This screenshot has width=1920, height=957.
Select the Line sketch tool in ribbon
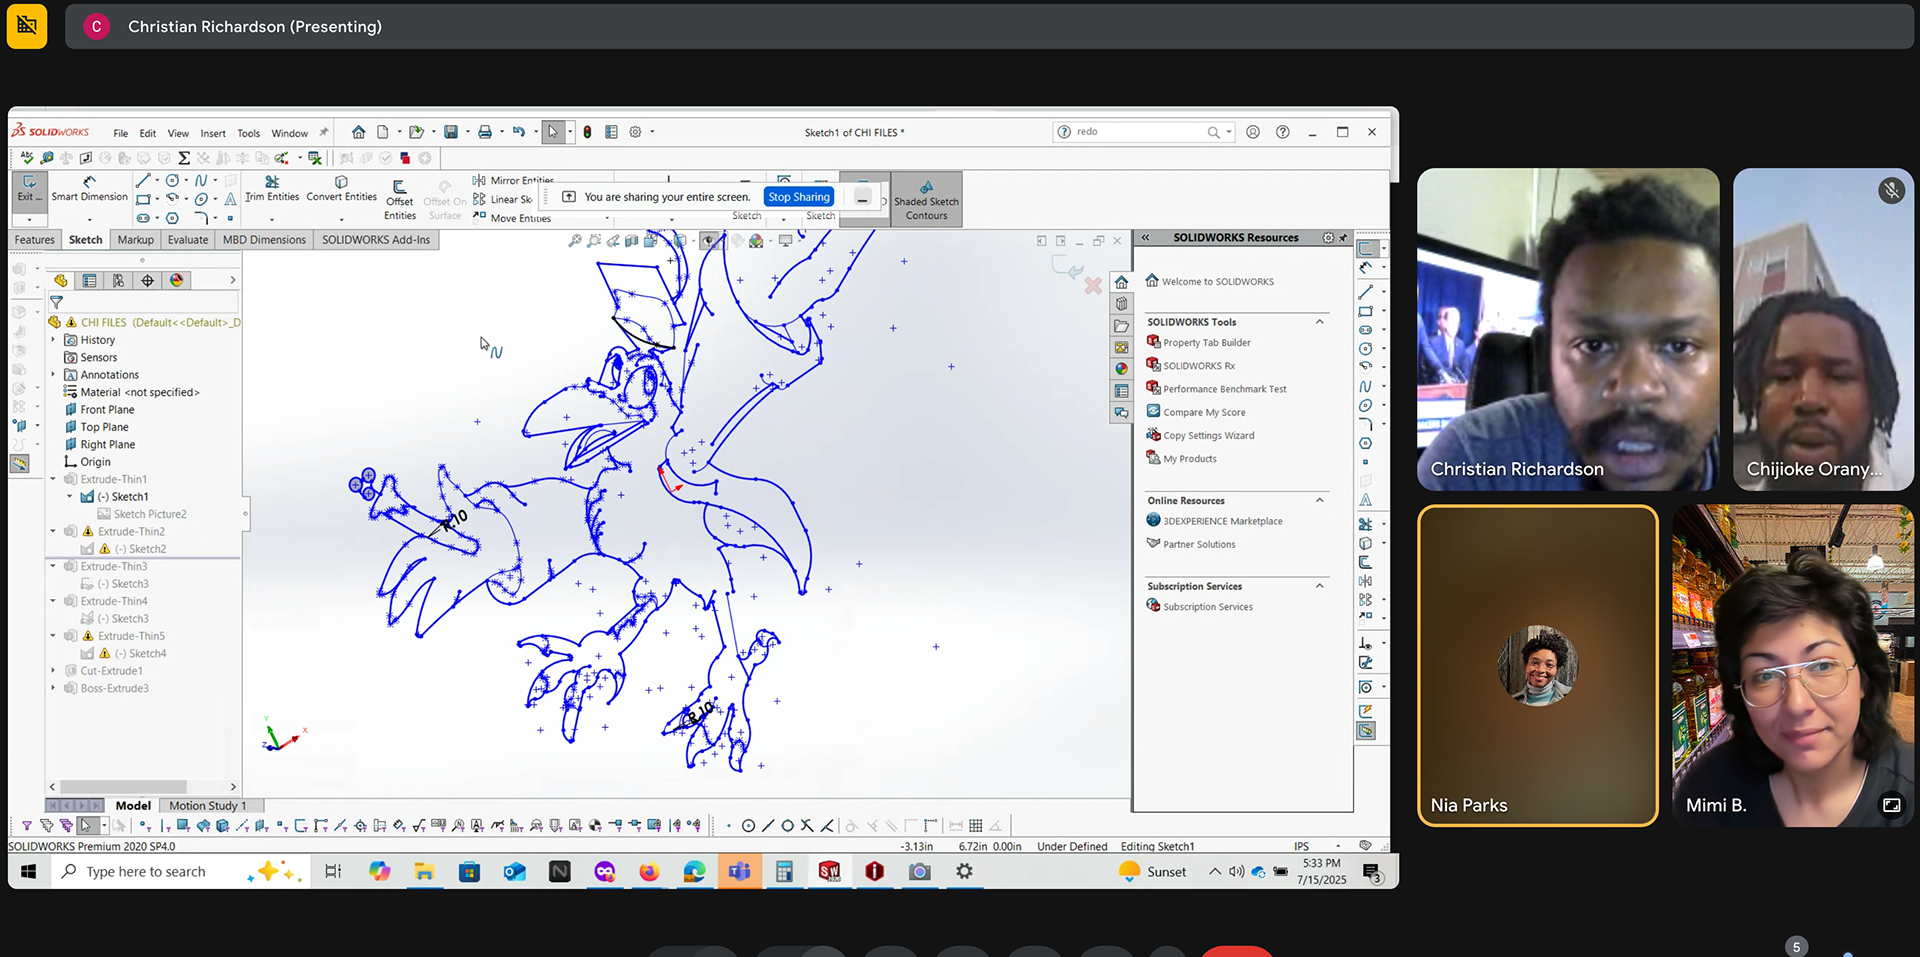click(143, 181)
